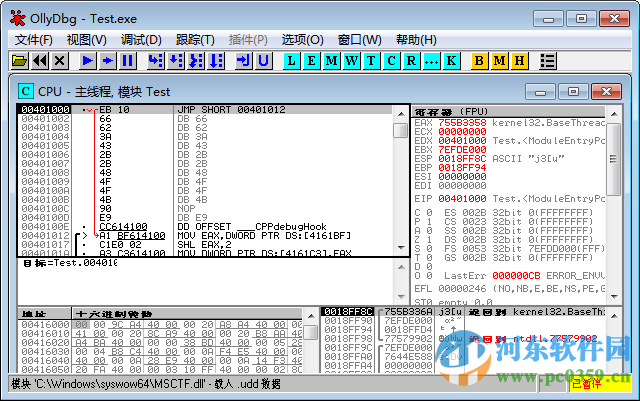Open the 文件(F) menu
640x401 pixels.
[x=34, y=40]
